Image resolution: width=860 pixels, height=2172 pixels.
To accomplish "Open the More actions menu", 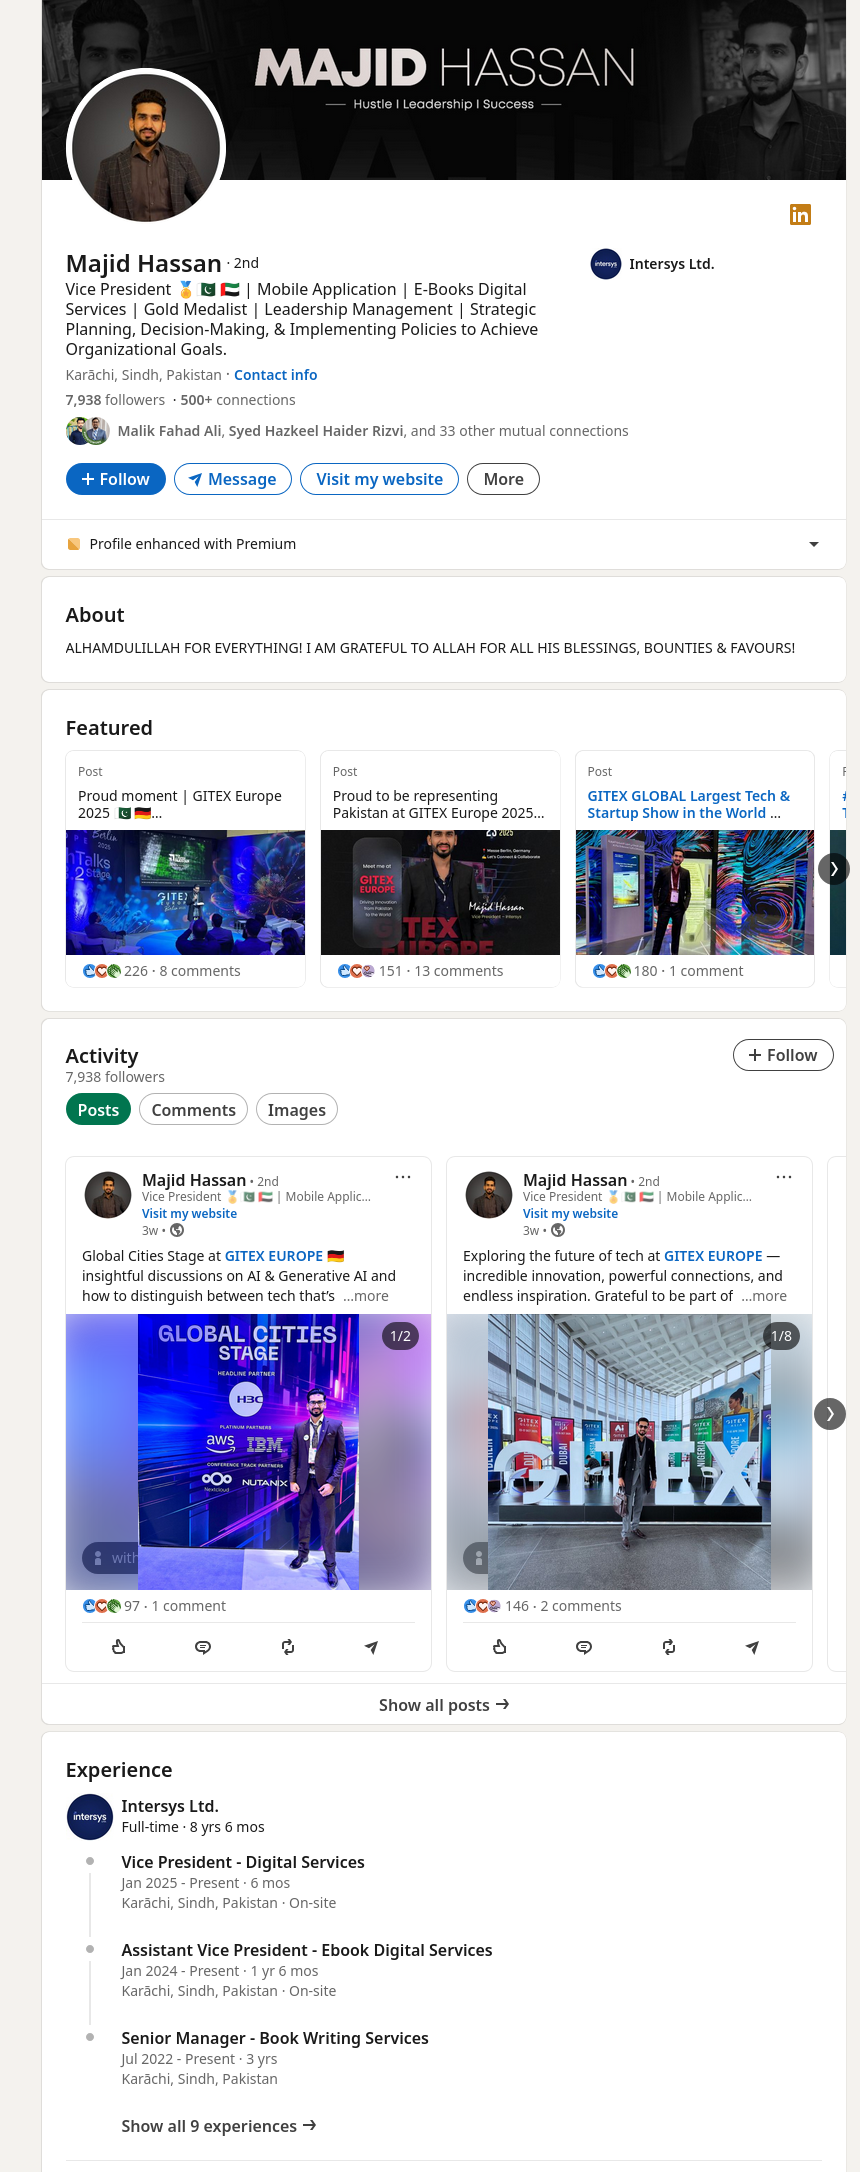I will (503, 479).
